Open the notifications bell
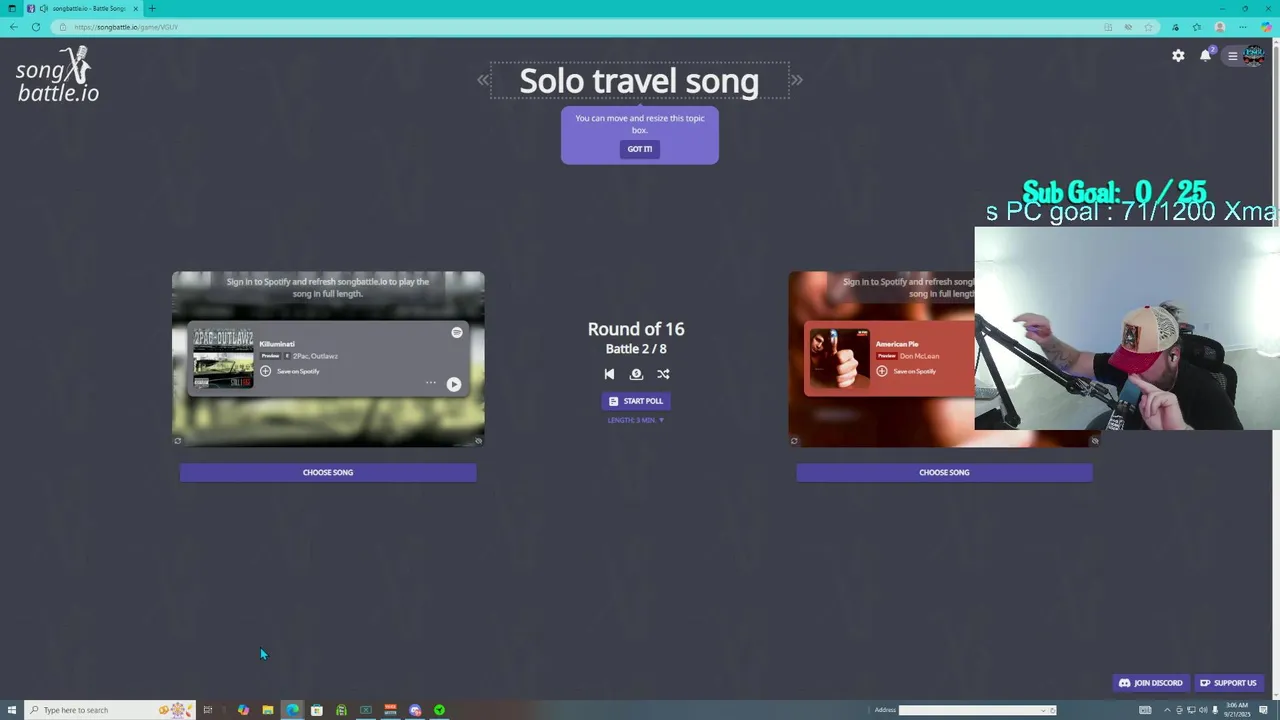This screenshot has width=1280, height=720. (1205, 56)
